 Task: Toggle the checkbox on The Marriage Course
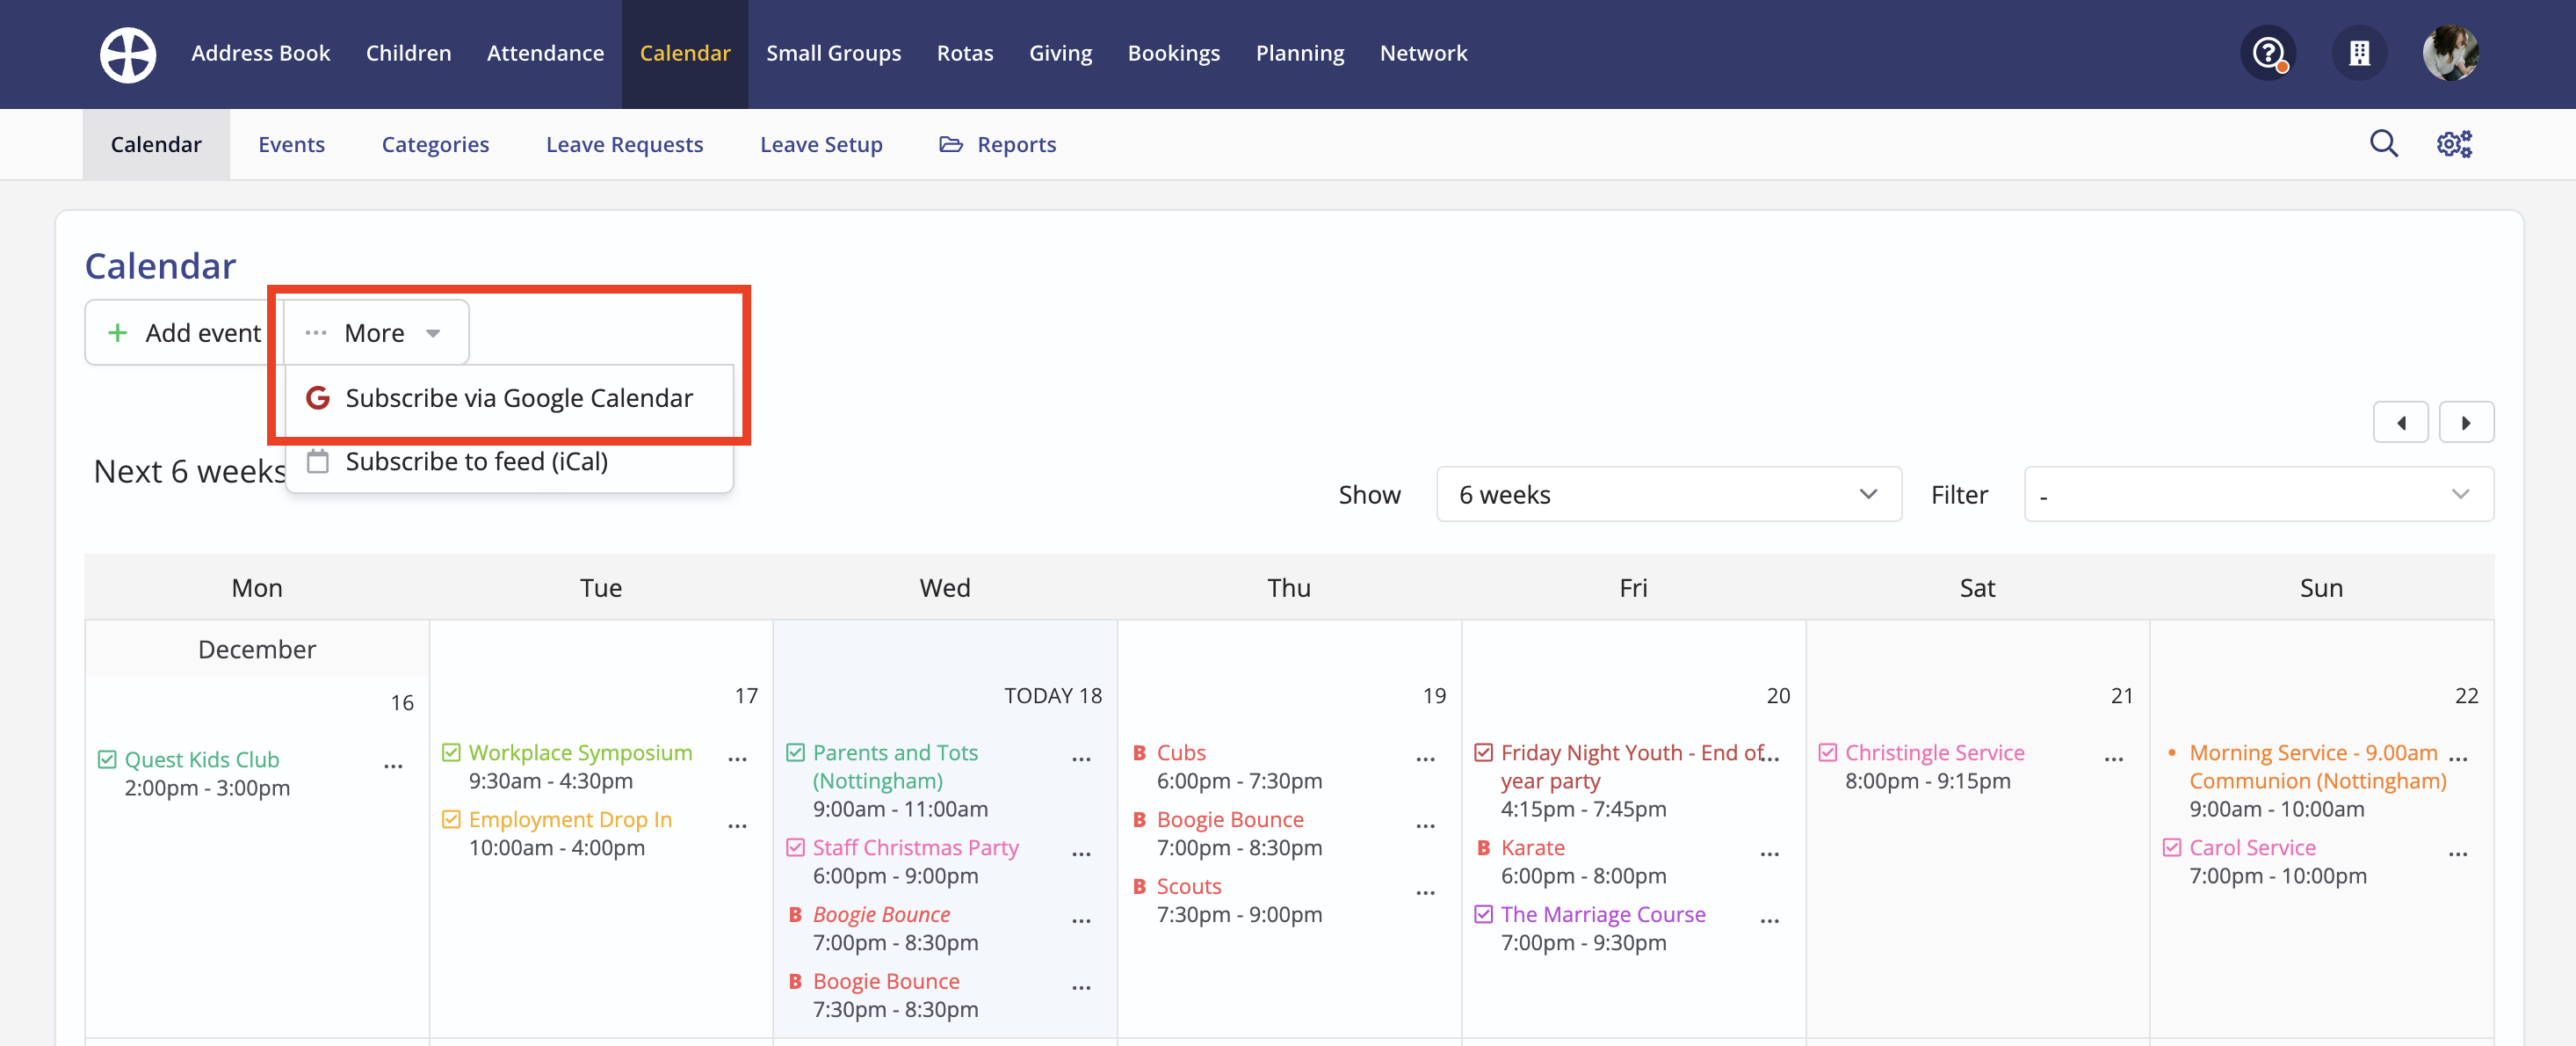click(x=1482, y=914)
